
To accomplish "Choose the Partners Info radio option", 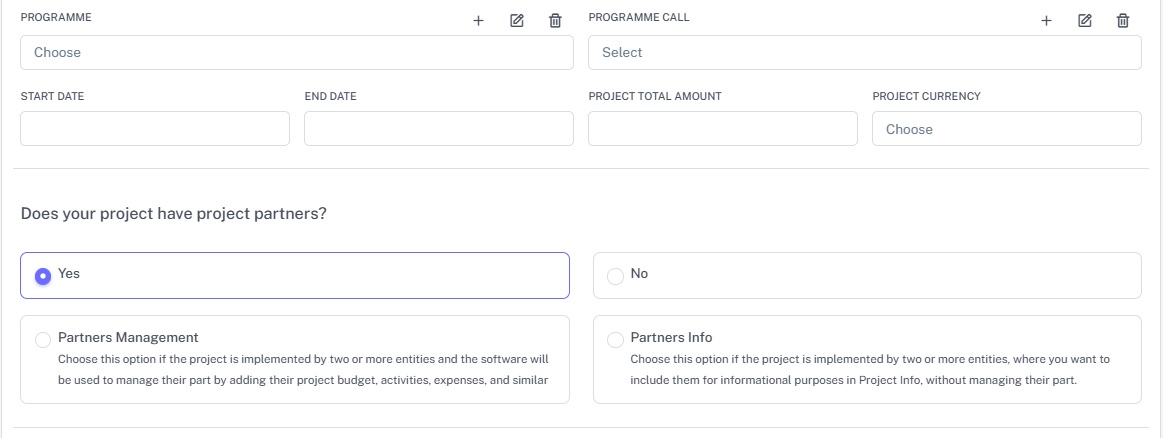I will 616,340.
